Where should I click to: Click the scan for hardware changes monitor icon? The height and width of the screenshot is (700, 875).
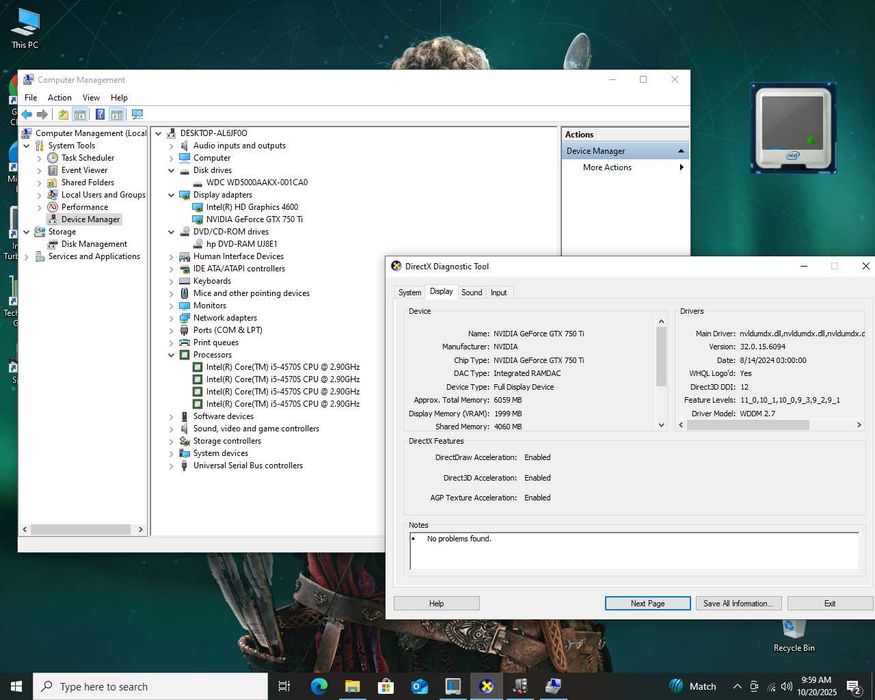click(137, 114)
